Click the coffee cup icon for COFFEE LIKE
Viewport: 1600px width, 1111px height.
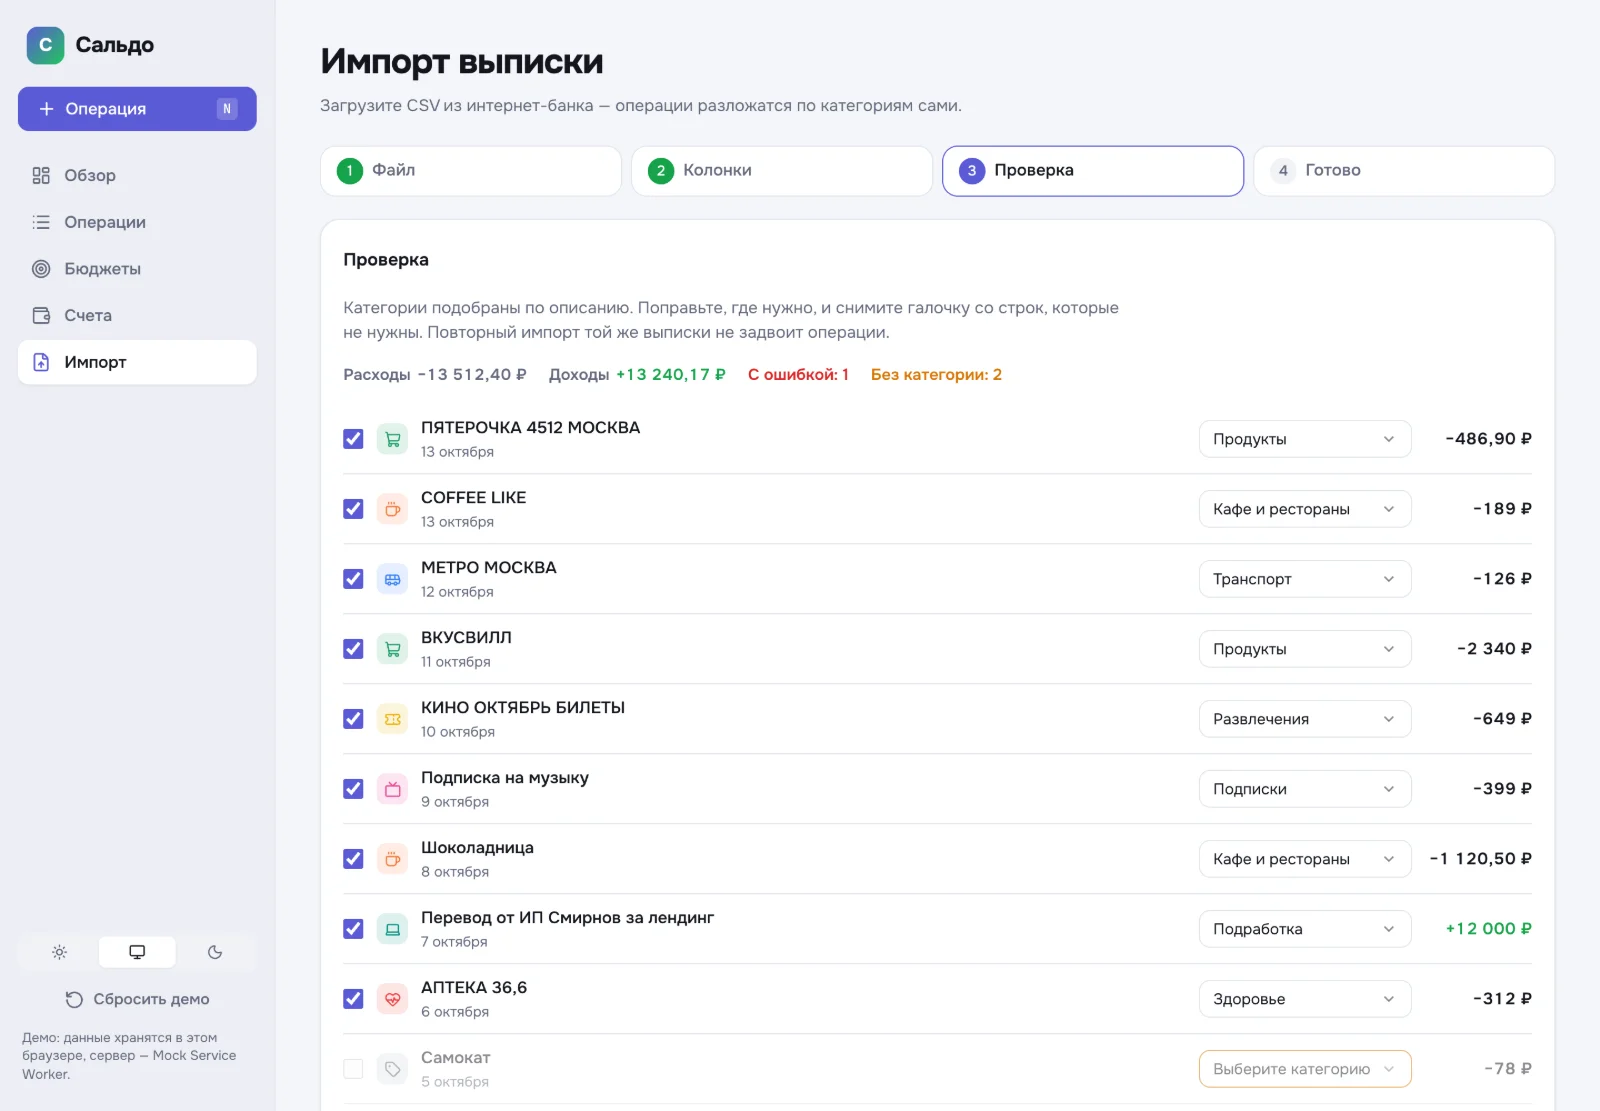[393, 509]
